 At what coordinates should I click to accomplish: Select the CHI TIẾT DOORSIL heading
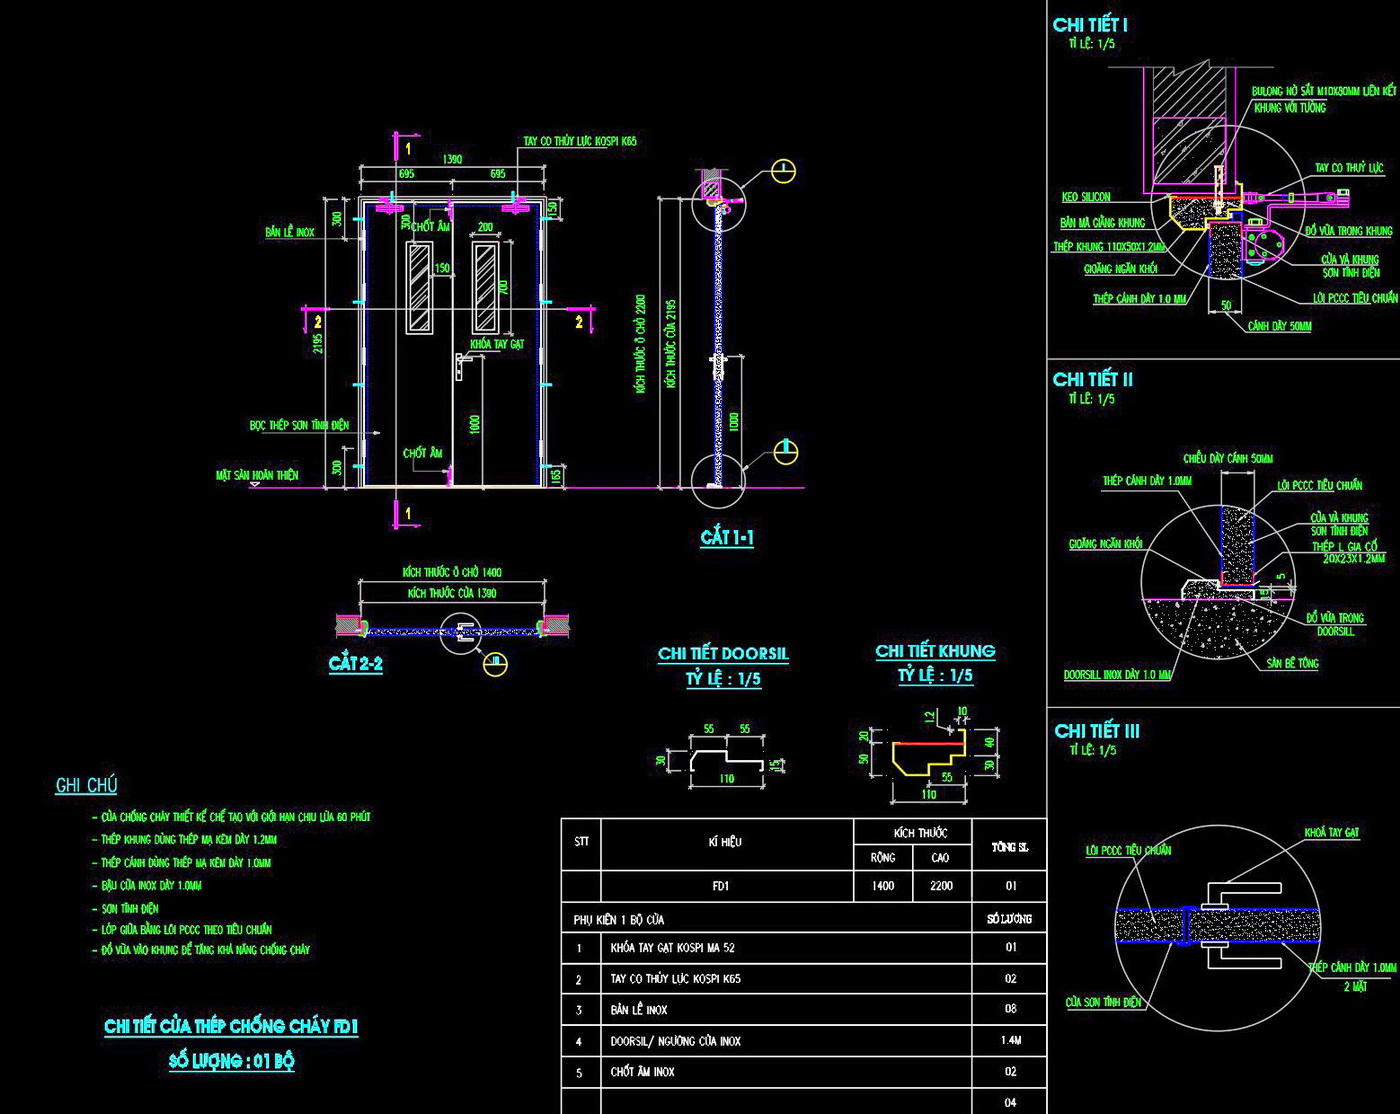[x=723, y=654]
